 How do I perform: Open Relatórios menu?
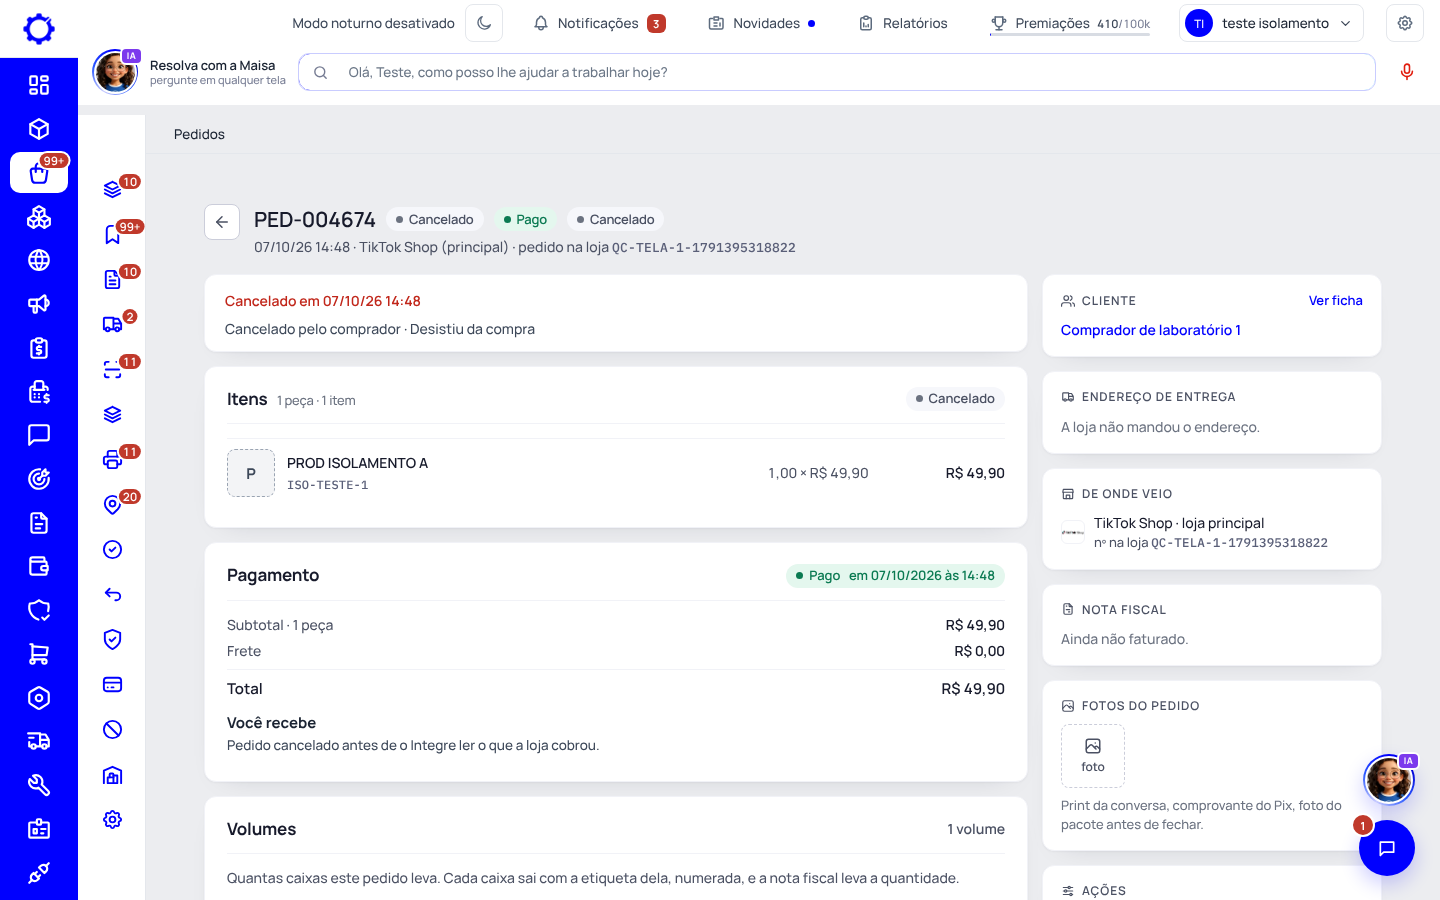(x=903, y=23)
